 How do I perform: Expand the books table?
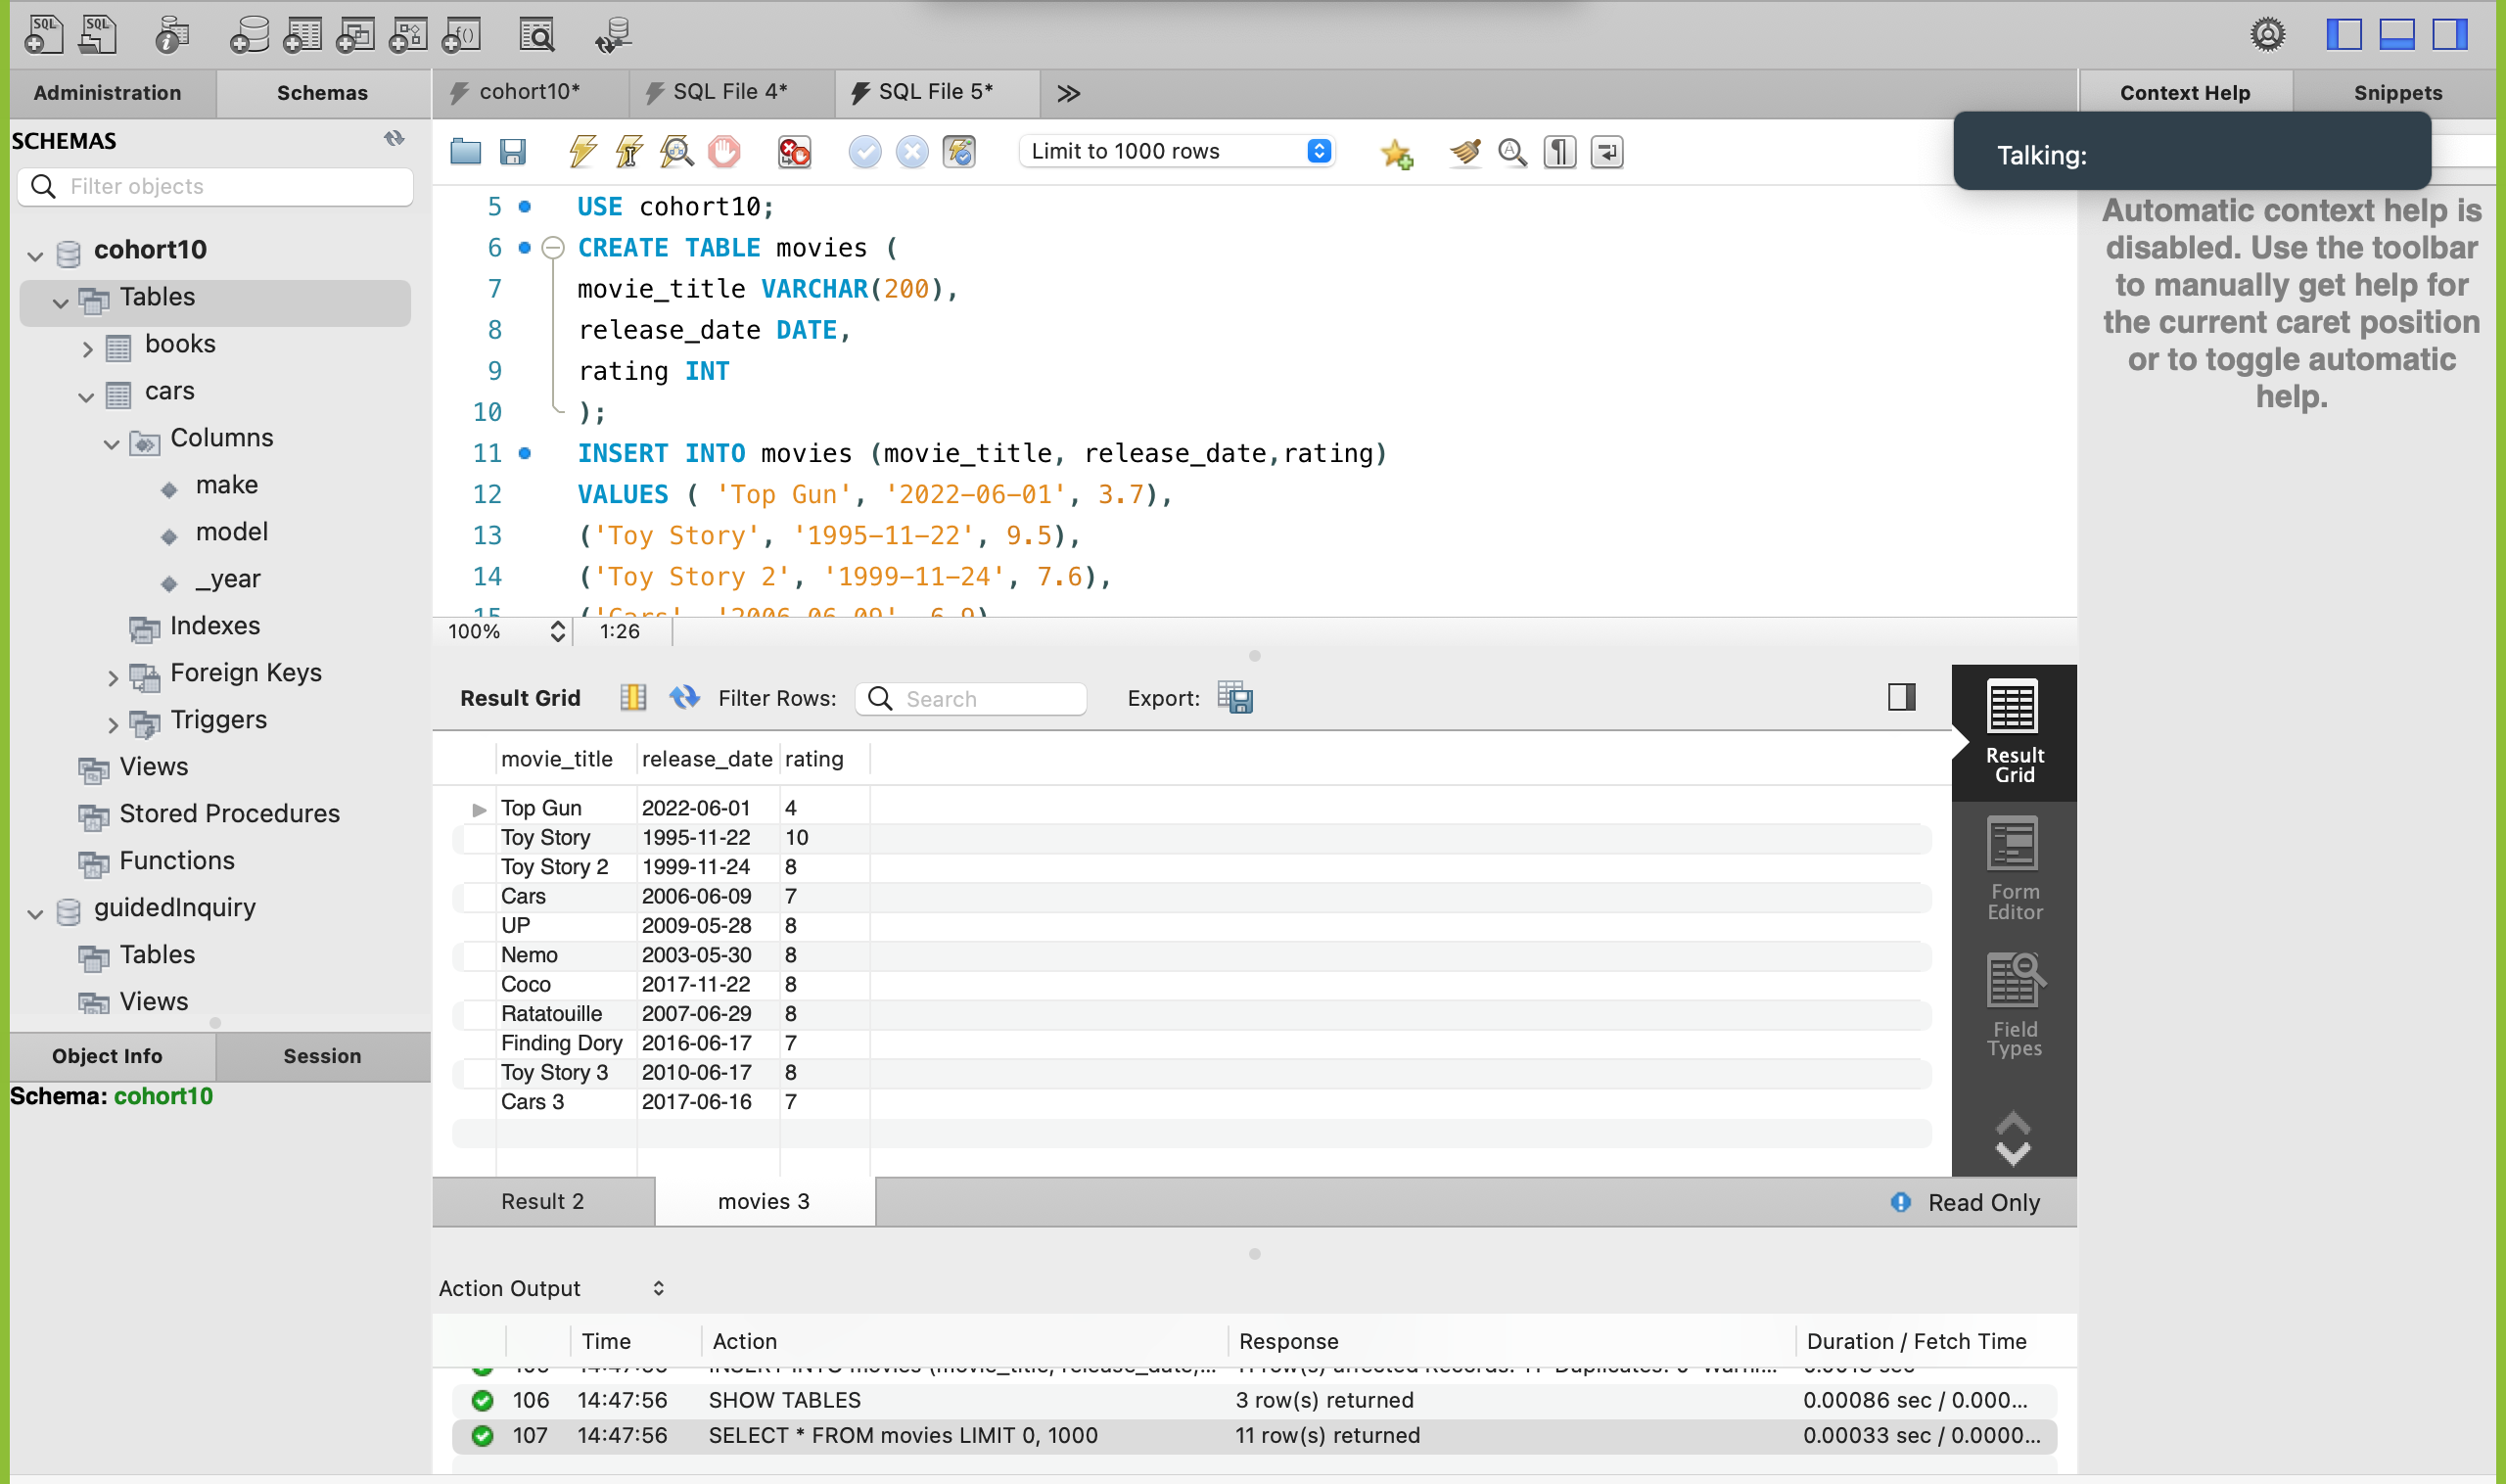pos(87,348)
